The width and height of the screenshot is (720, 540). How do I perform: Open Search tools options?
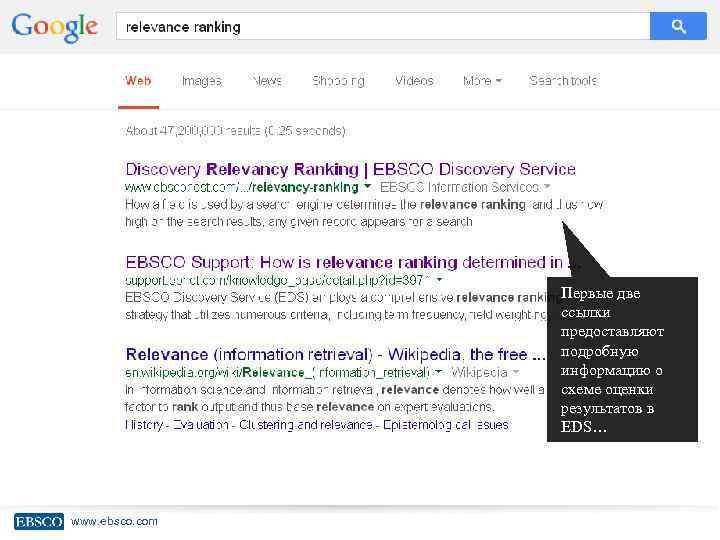click(563, 81)
